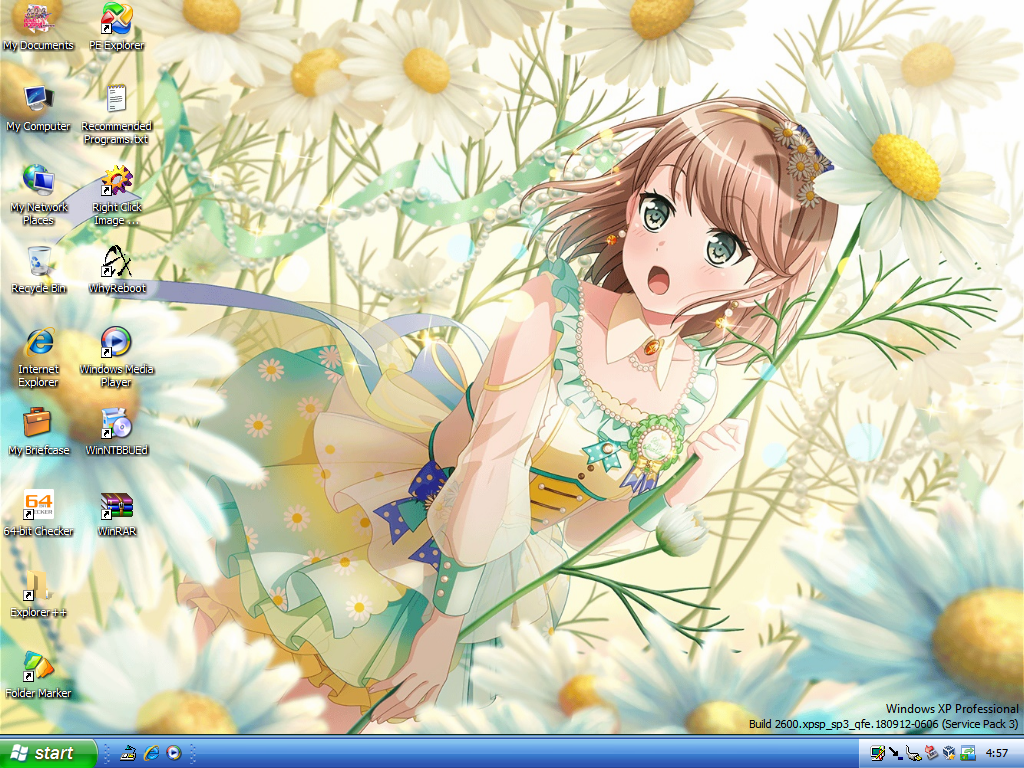Launch Windows Media Player from Quick Launch
This screenshot has width=1024, height=768.
(x=174, y=753)
